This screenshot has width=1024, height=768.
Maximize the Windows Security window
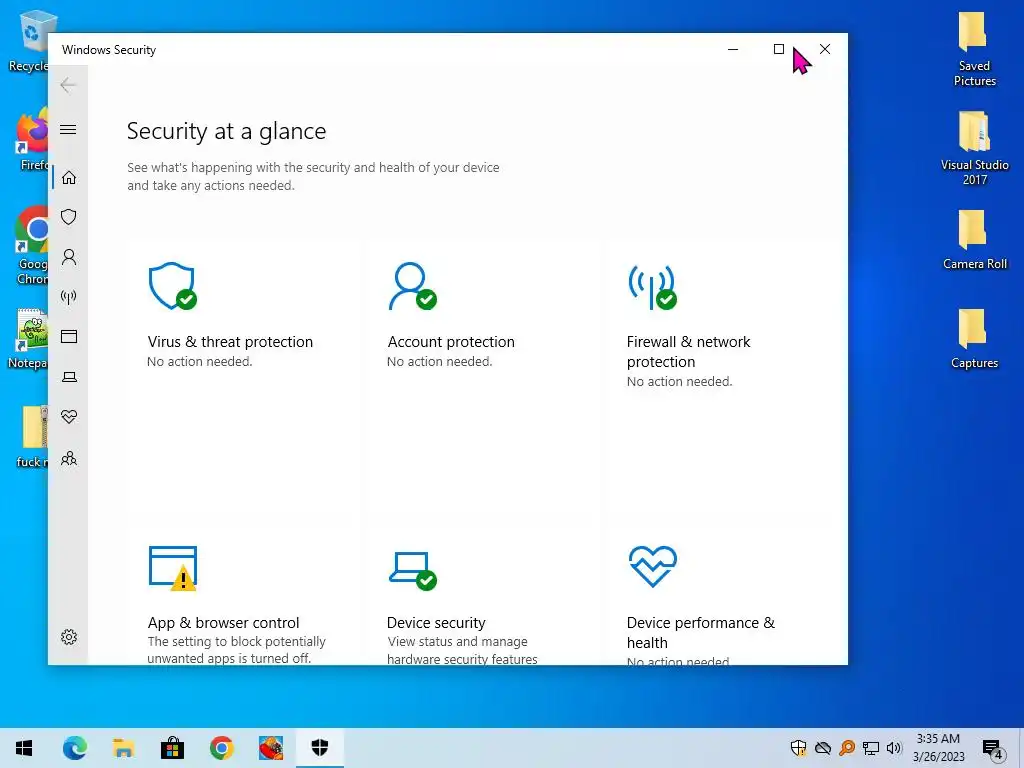[778, 49]
